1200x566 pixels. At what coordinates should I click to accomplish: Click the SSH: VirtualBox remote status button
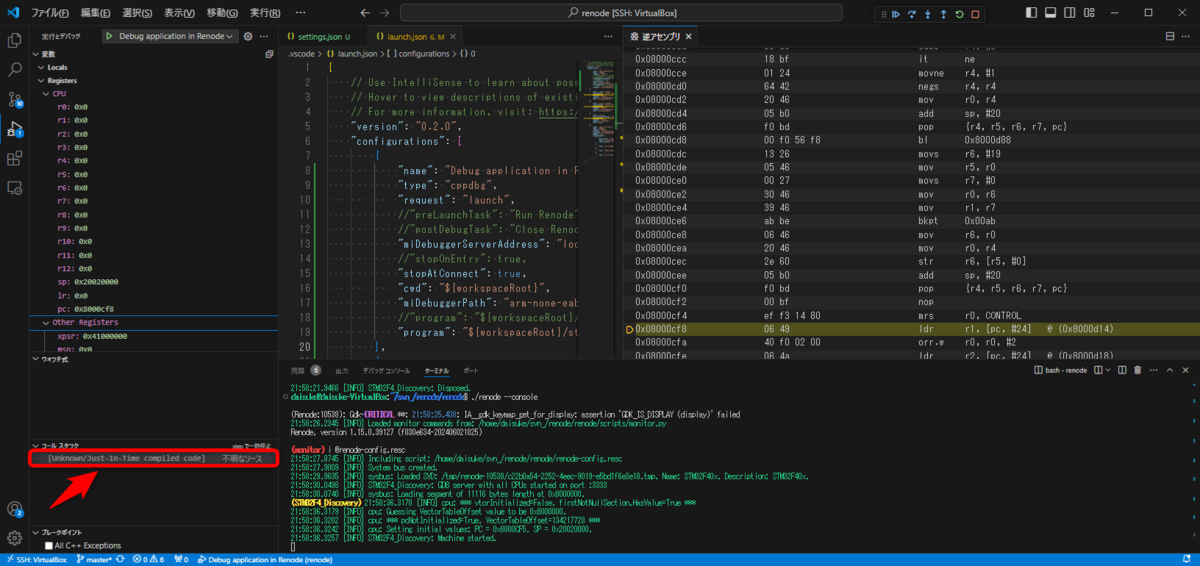pyautogui.click(x=35, y=559)
